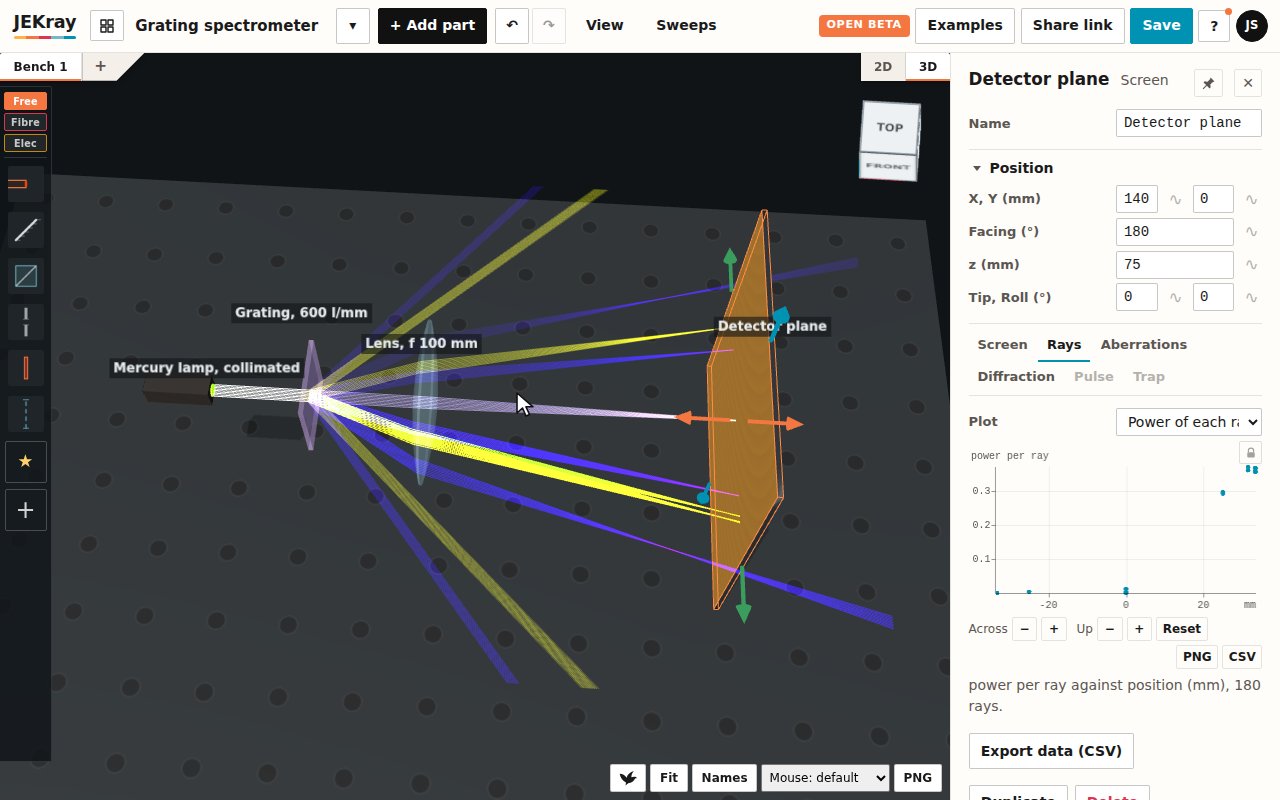
Task: Select the beam splitter cube tool
Action: point(26,276)
